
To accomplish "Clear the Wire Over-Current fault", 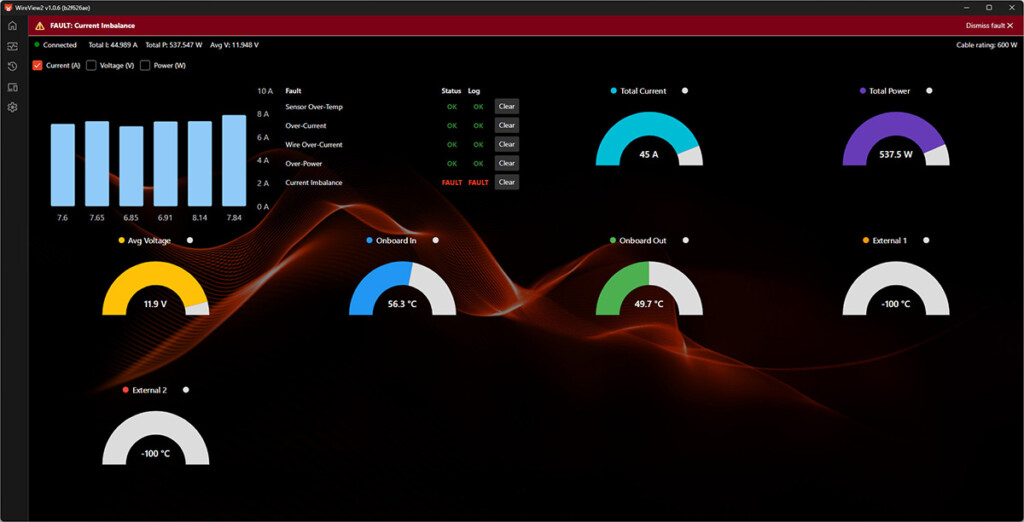I will point(507,144).
